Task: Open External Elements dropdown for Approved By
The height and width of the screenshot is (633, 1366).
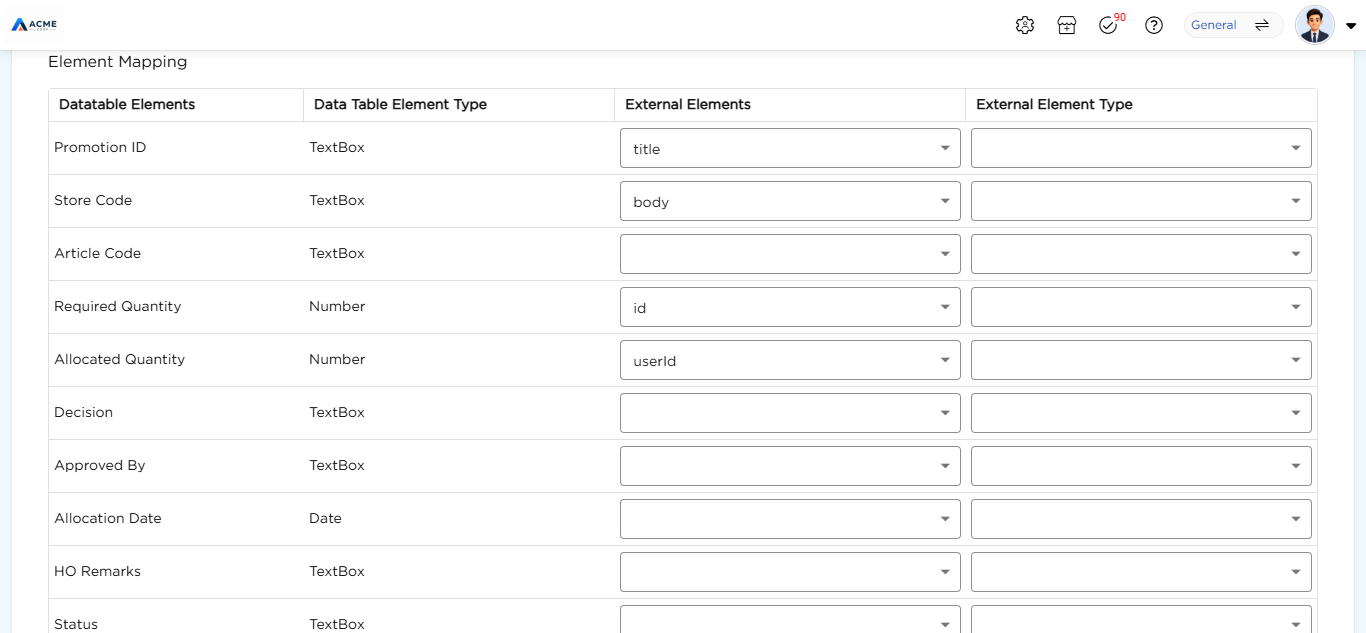Action: point(790,466)
